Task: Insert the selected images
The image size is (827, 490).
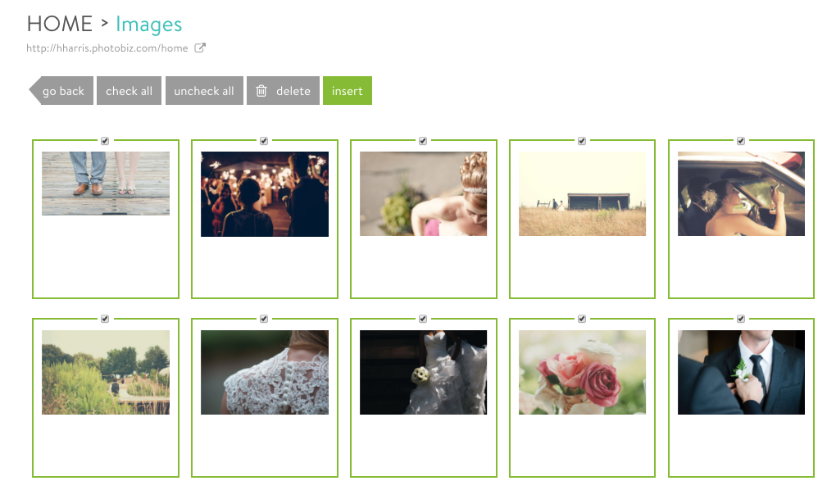Action: 347,91
